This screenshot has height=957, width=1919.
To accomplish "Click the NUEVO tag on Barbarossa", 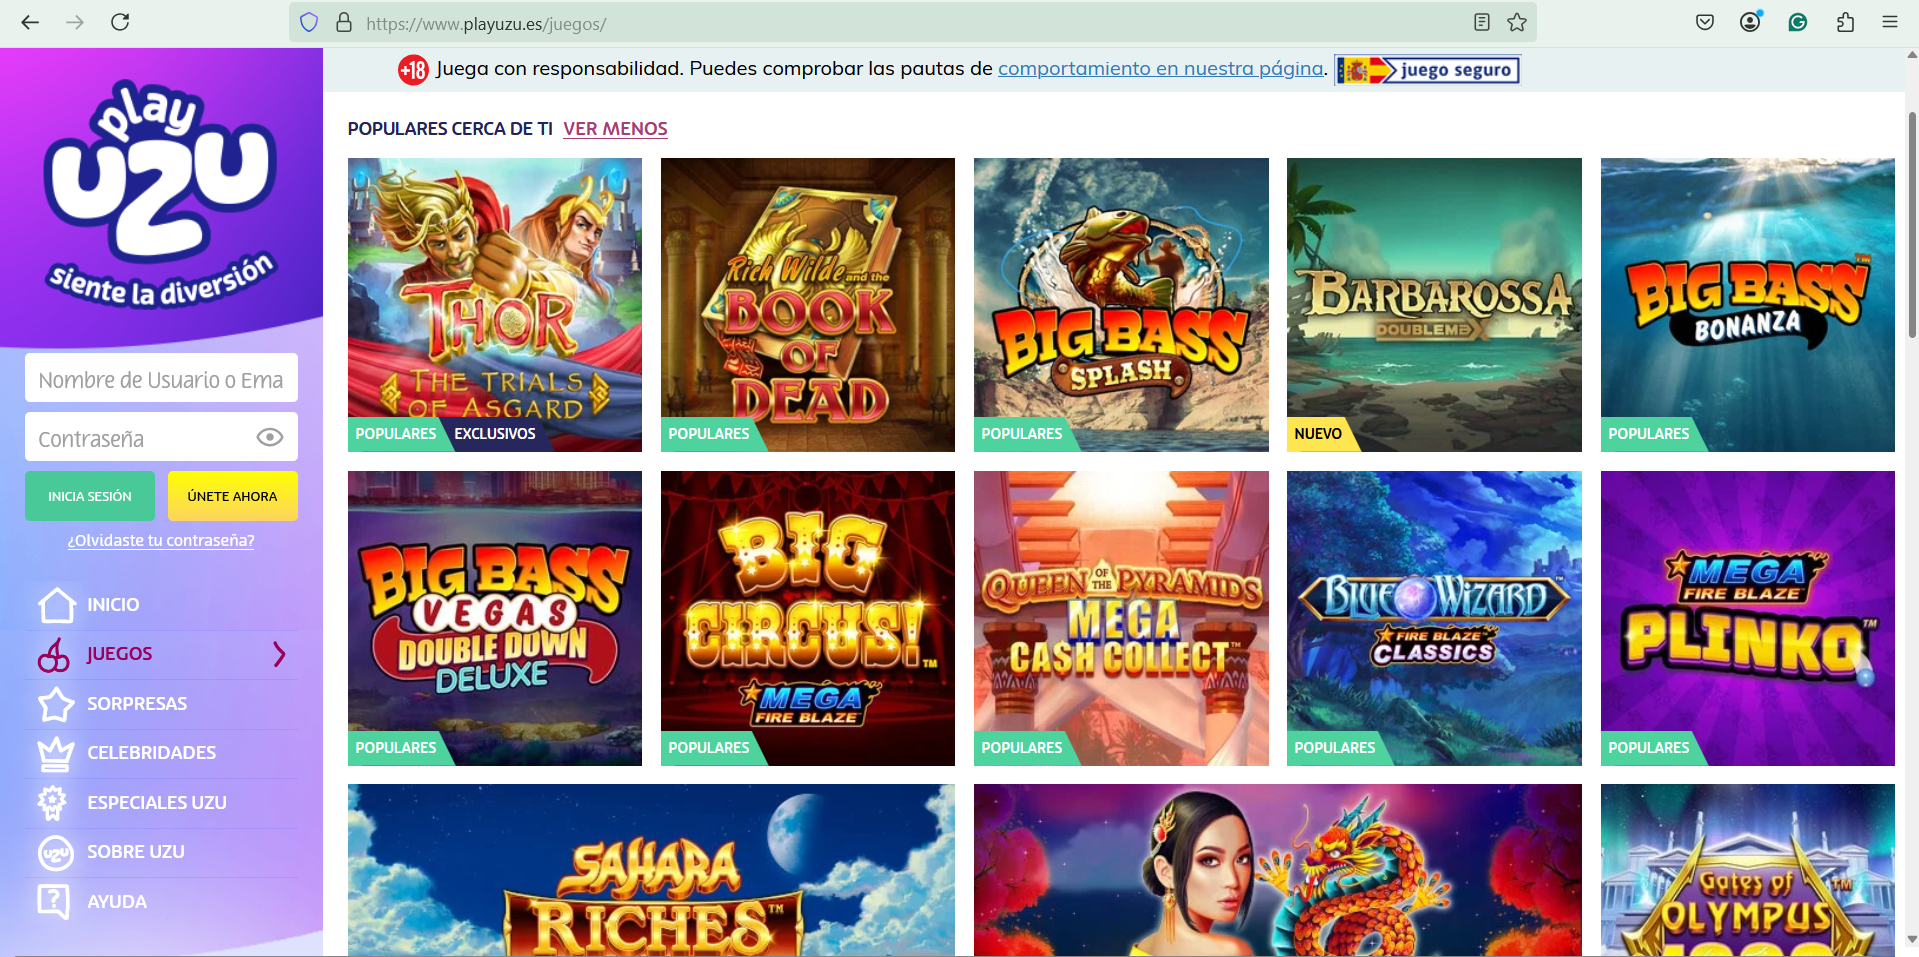I will click(1318, 434).
